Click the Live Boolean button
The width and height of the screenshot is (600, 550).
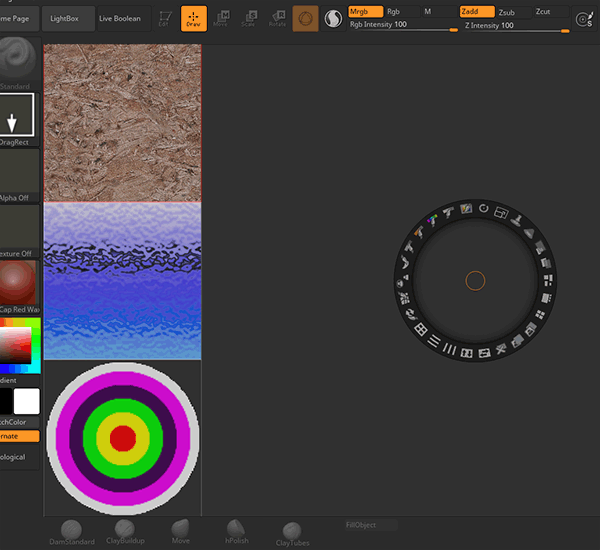(119, 18)
